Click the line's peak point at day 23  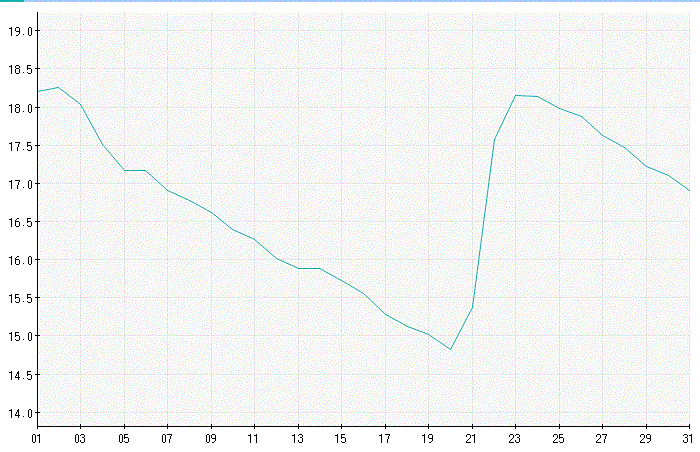click(516, 95)
